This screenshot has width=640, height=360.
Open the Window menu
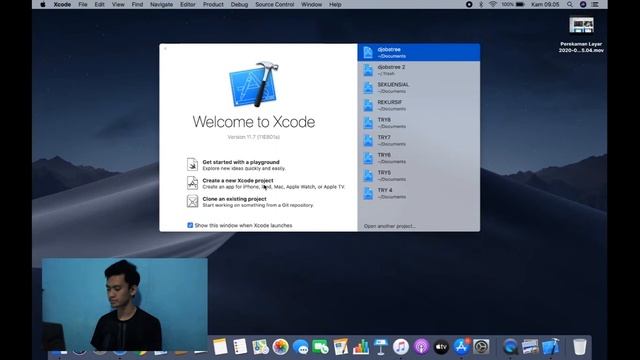[311, 4]
